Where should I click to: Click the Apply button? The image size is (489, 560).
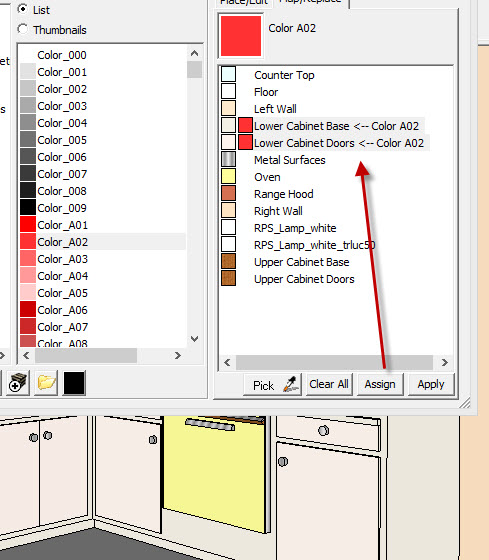(x=431, y=384)
